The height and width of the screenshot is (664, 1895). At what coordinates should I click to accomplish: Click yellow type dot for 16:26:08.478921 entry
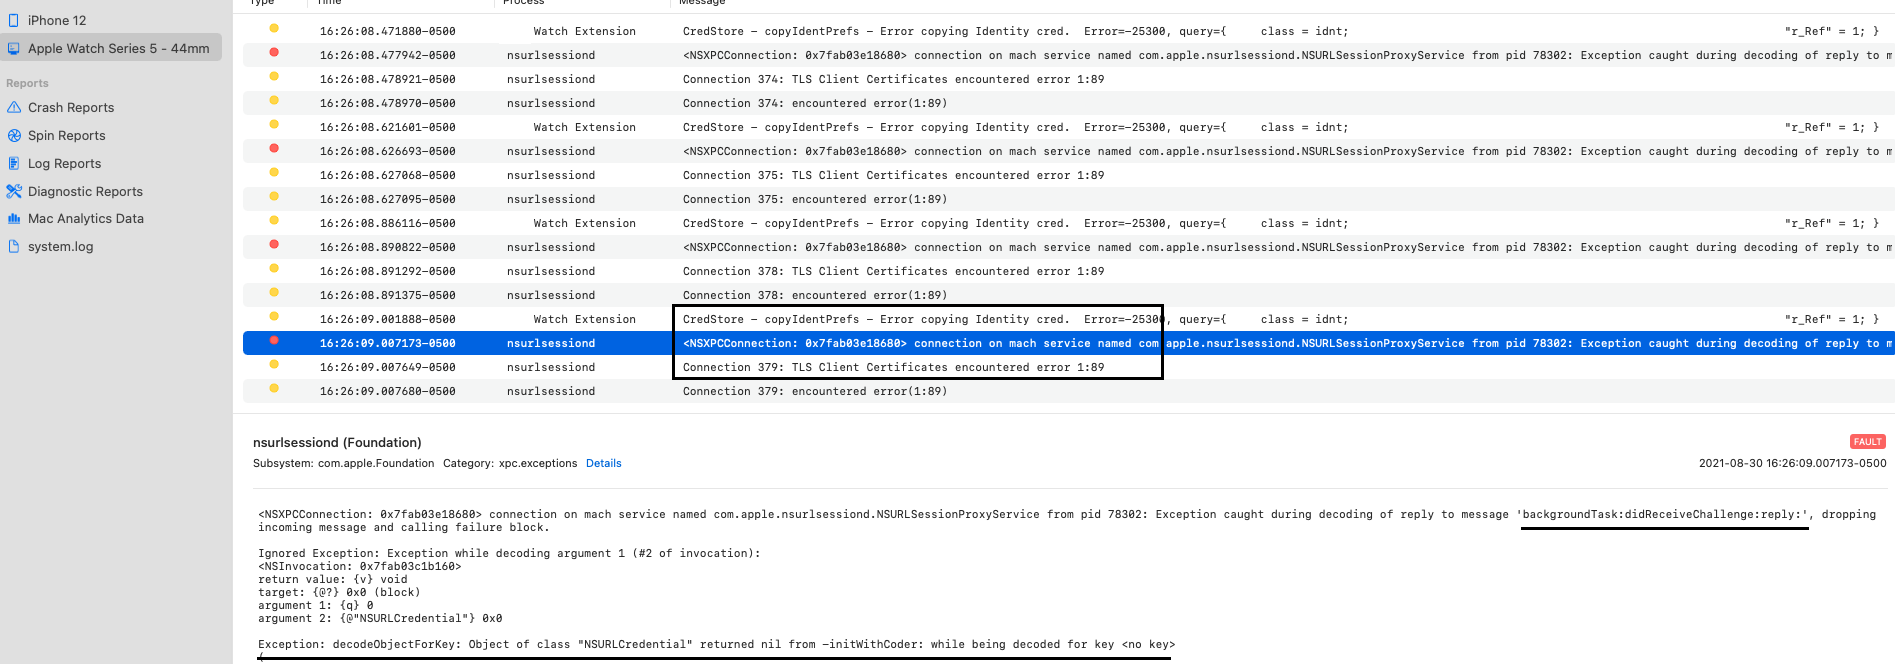pyautogui.click(x=274, y=77)
